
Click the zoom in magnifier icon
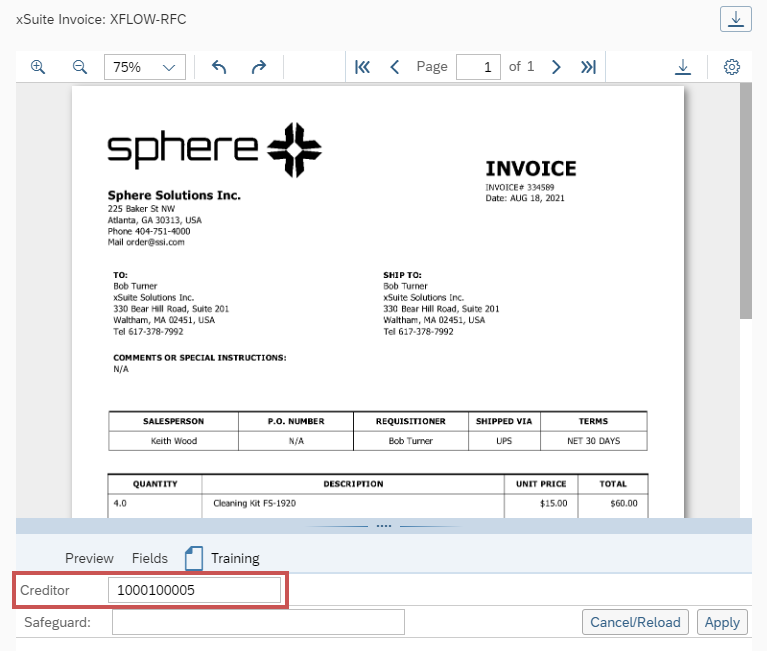(38, 67)
